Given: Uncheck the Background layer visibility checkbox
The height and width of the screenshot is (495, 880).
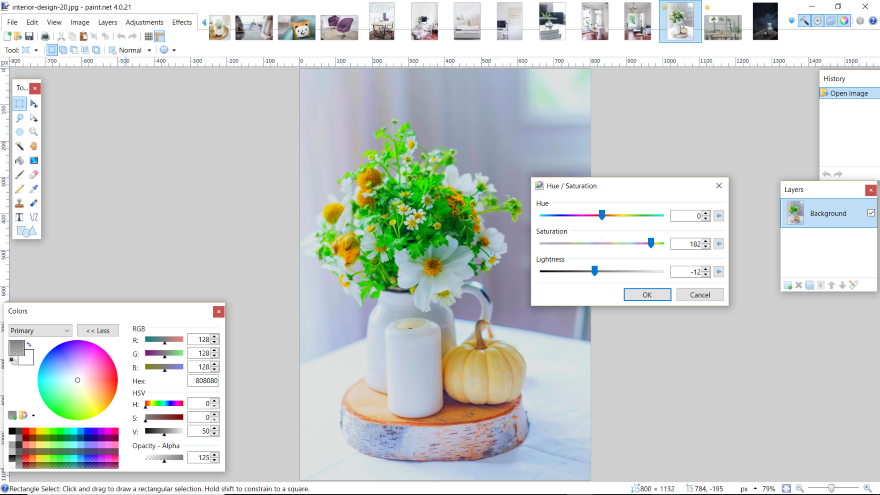Looking at the screenshot, I should tap(870, 213).
